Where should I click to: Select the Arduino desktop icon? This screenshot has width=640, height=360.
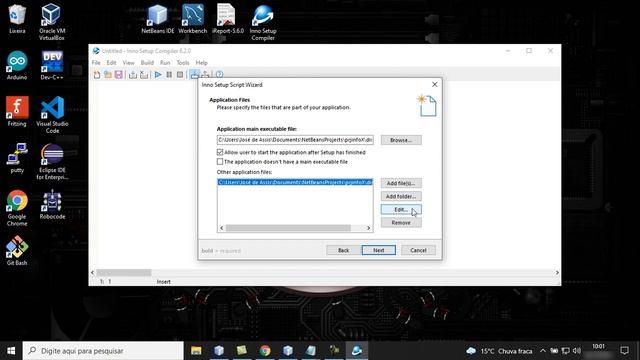(17, 65)
